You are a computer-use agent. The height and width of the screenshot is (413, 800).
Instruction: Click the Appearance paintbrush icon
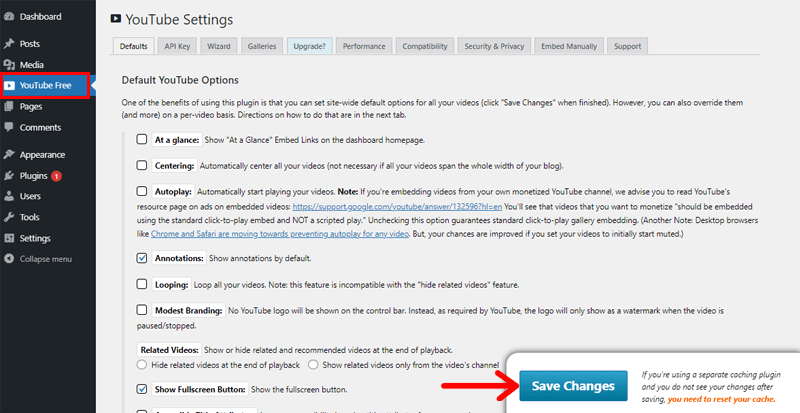coord(9,154)
